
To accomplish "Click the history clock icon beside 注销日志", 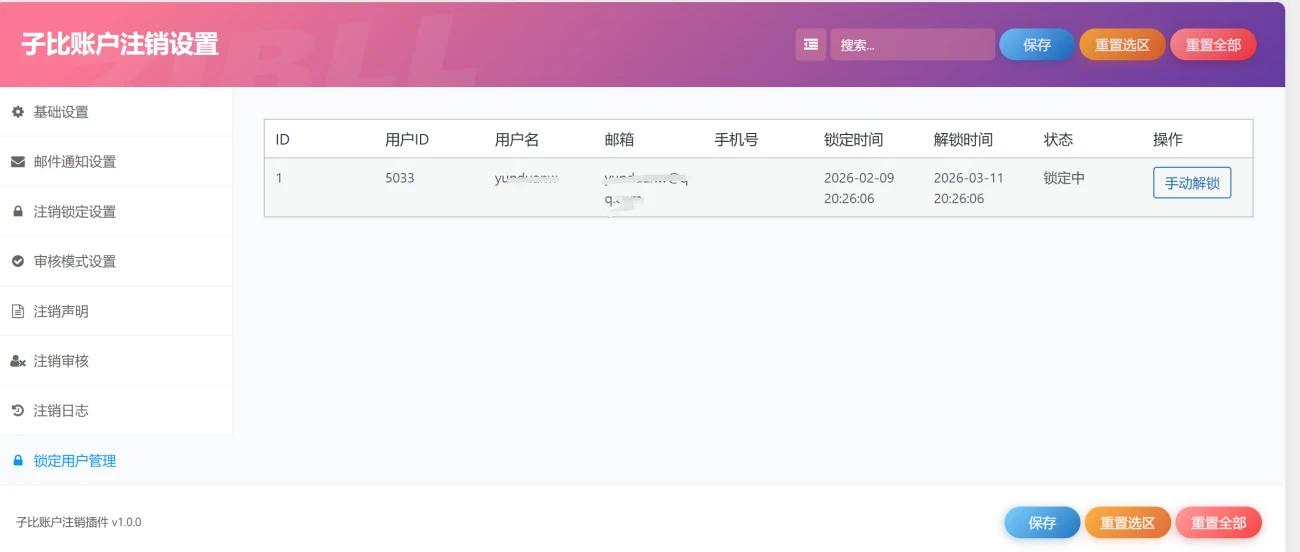I will [x=17, y=411].
